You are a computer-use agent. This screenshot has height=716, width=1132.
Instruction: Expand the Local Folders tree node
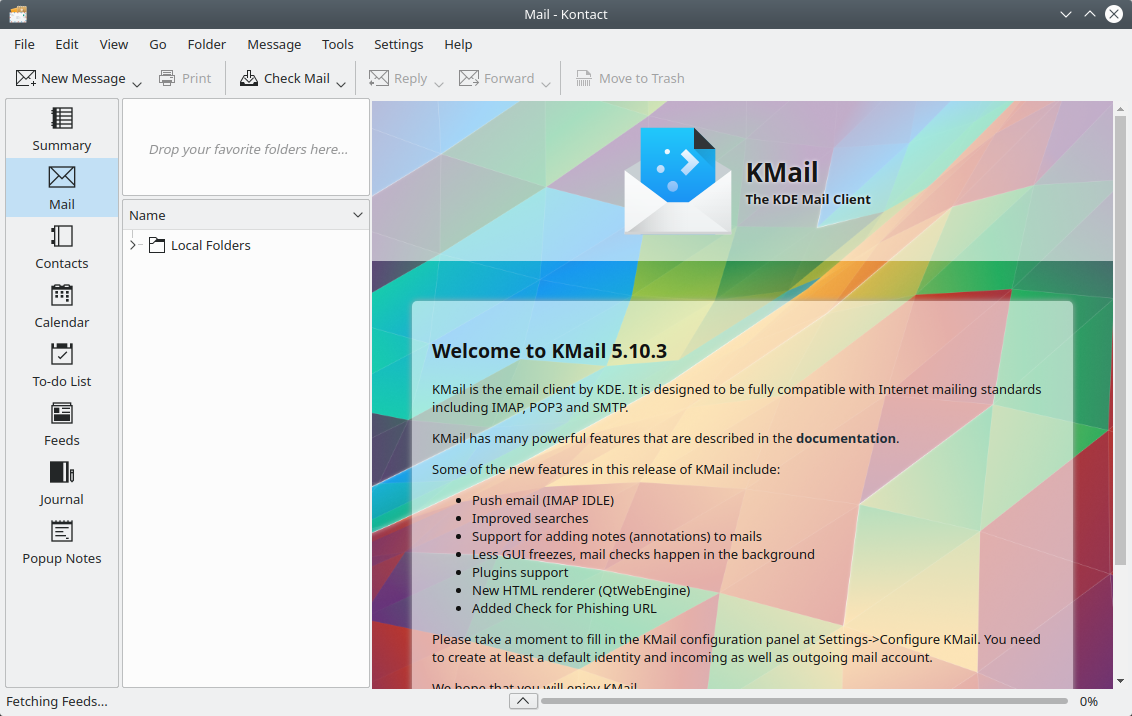point(134,245)
